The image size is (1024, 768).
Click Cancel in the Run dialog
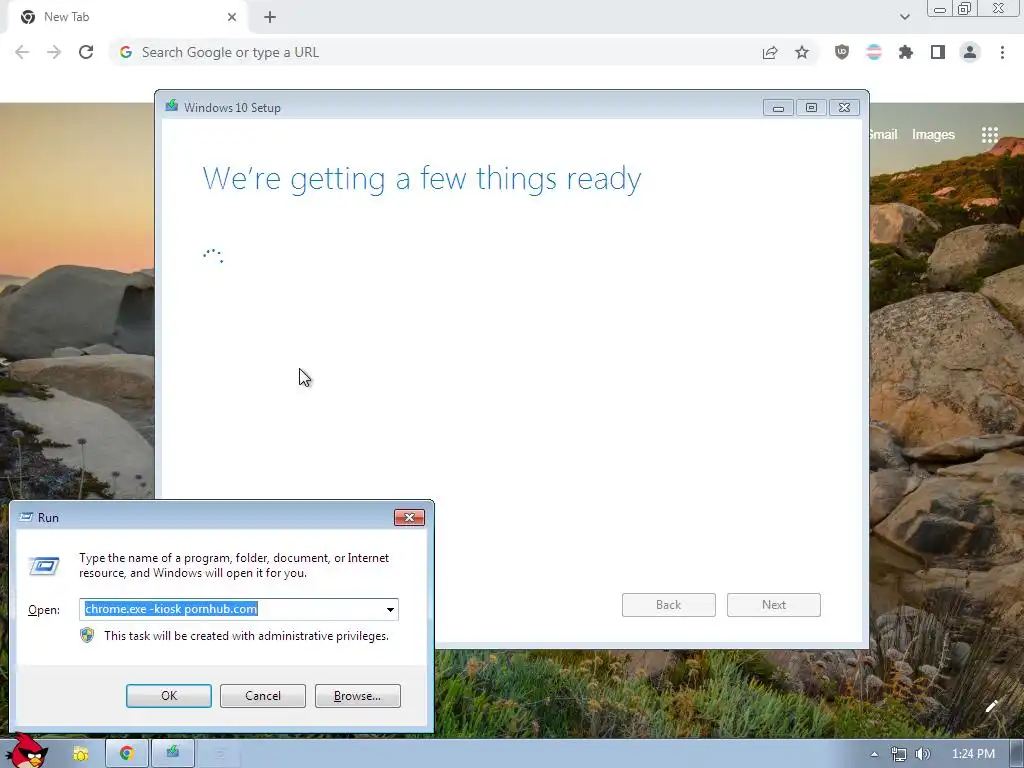click(x=263, y=696)
